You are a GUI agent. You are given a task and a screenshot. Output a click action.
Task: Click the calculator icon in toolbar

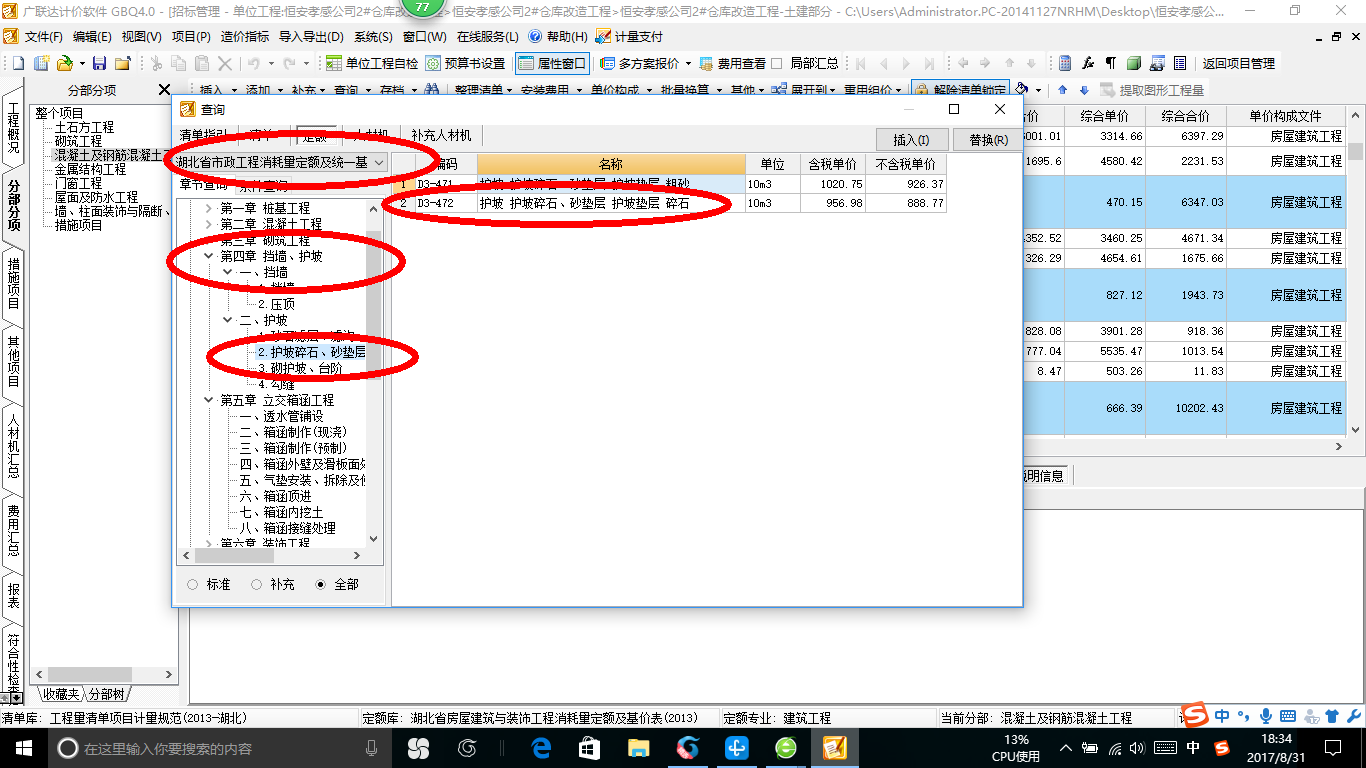[x=1066, y=63]
